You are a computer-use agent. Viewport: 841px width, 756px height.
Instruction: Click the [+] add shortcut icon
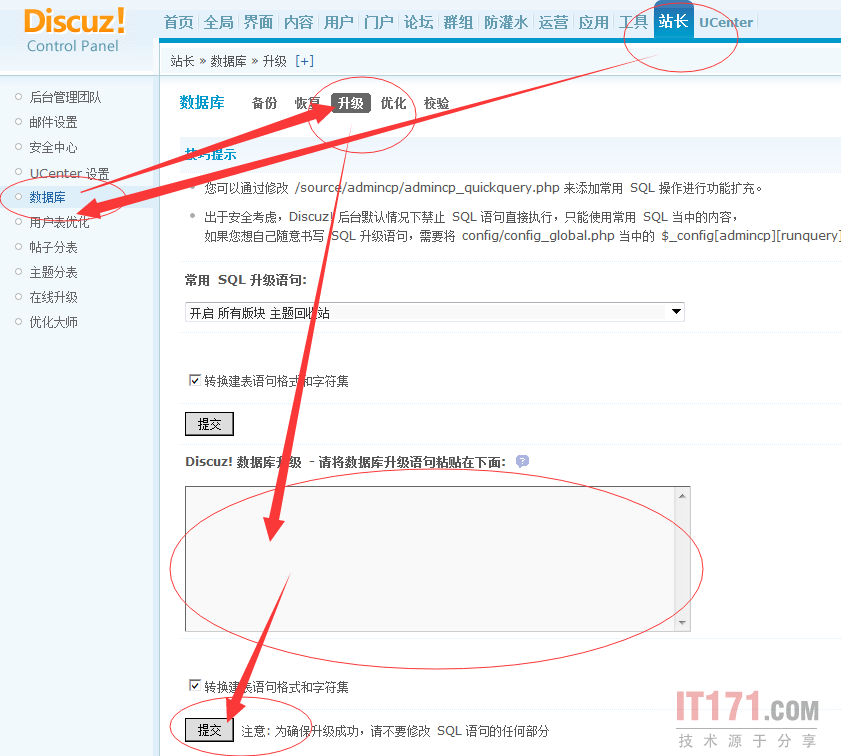tap(304, 61)
